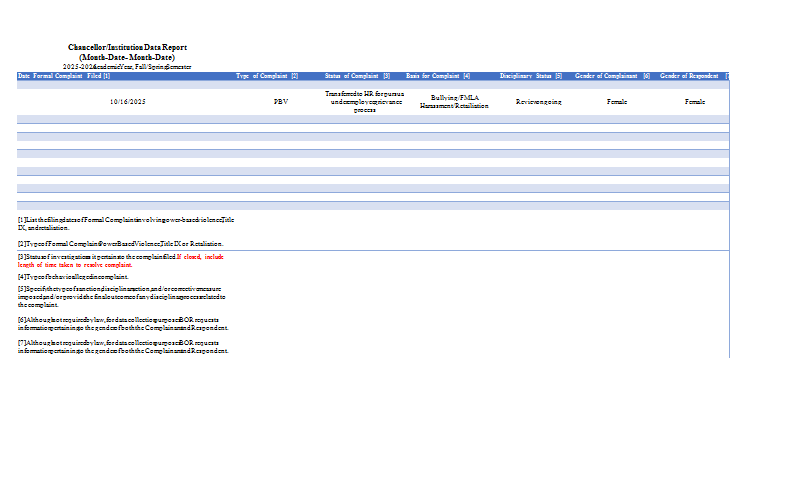Image resolution: width=800 pixels, height=486 pixels.
Task: Click the 2025-2026 academic year semester line
Action: 127,66
